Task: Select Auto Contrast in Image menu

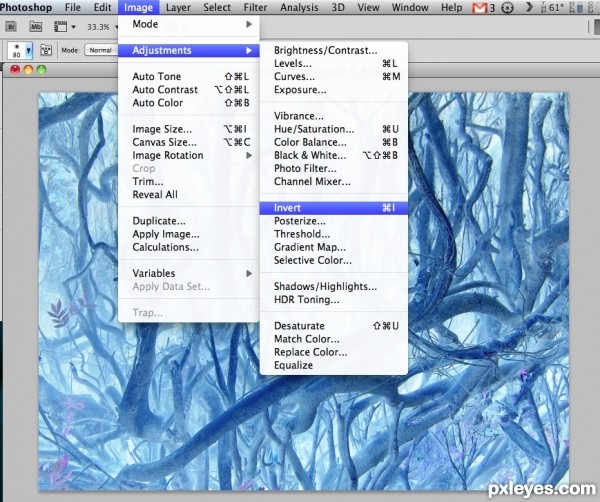Action: click(x=189, y=90)
